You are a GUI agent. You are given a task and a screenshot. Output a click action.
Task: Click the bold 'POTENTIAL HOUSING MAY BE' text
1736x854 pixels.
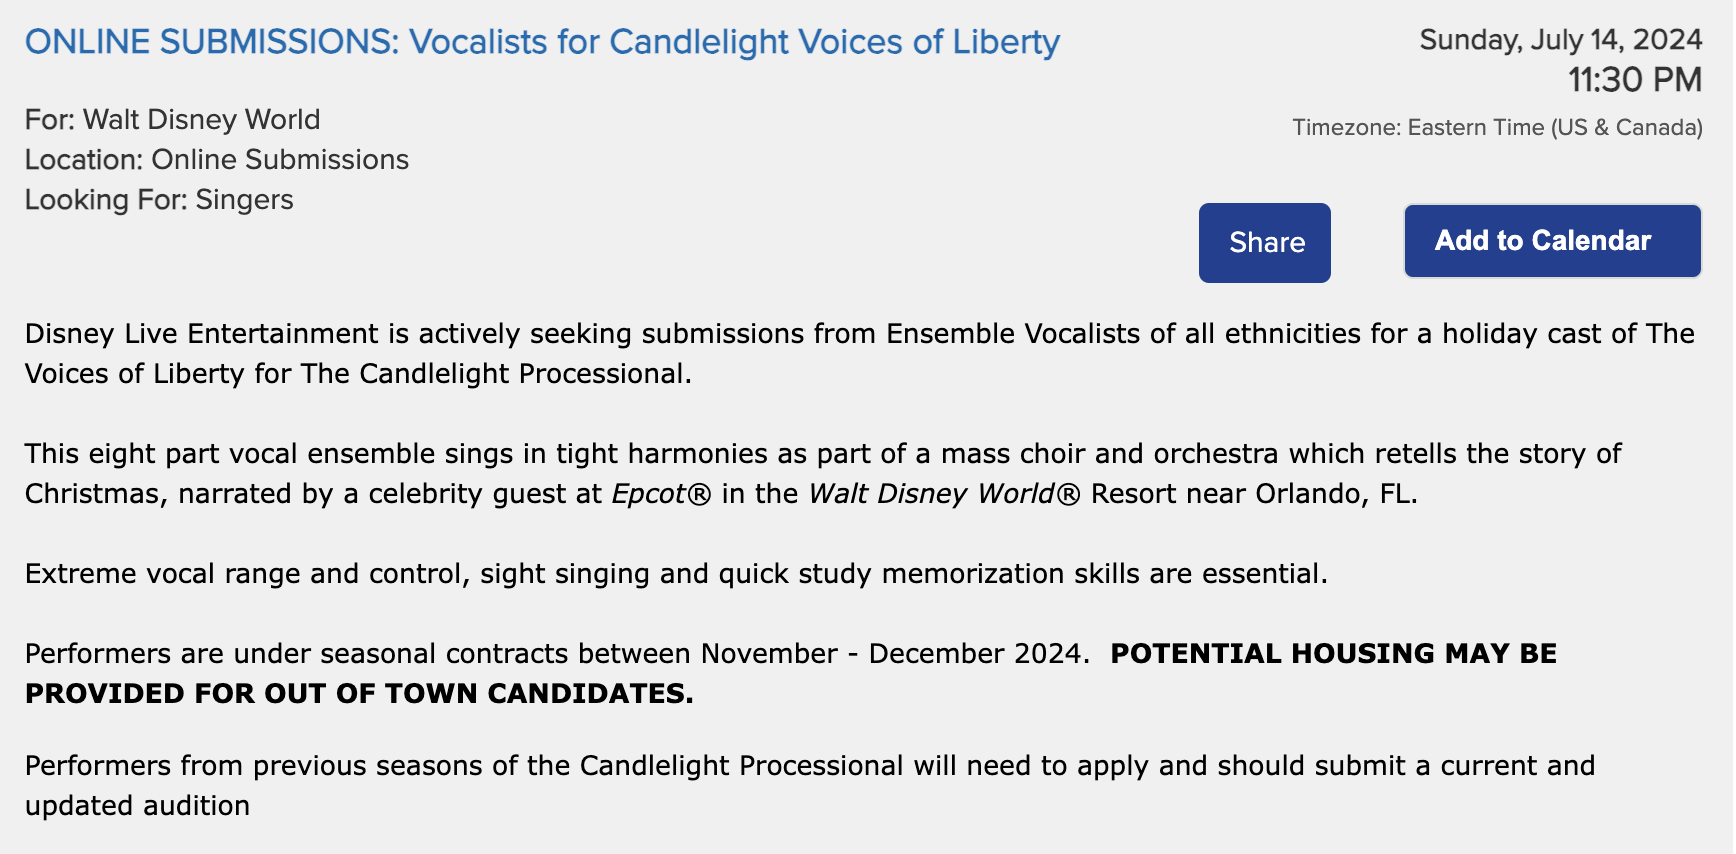1333,654
